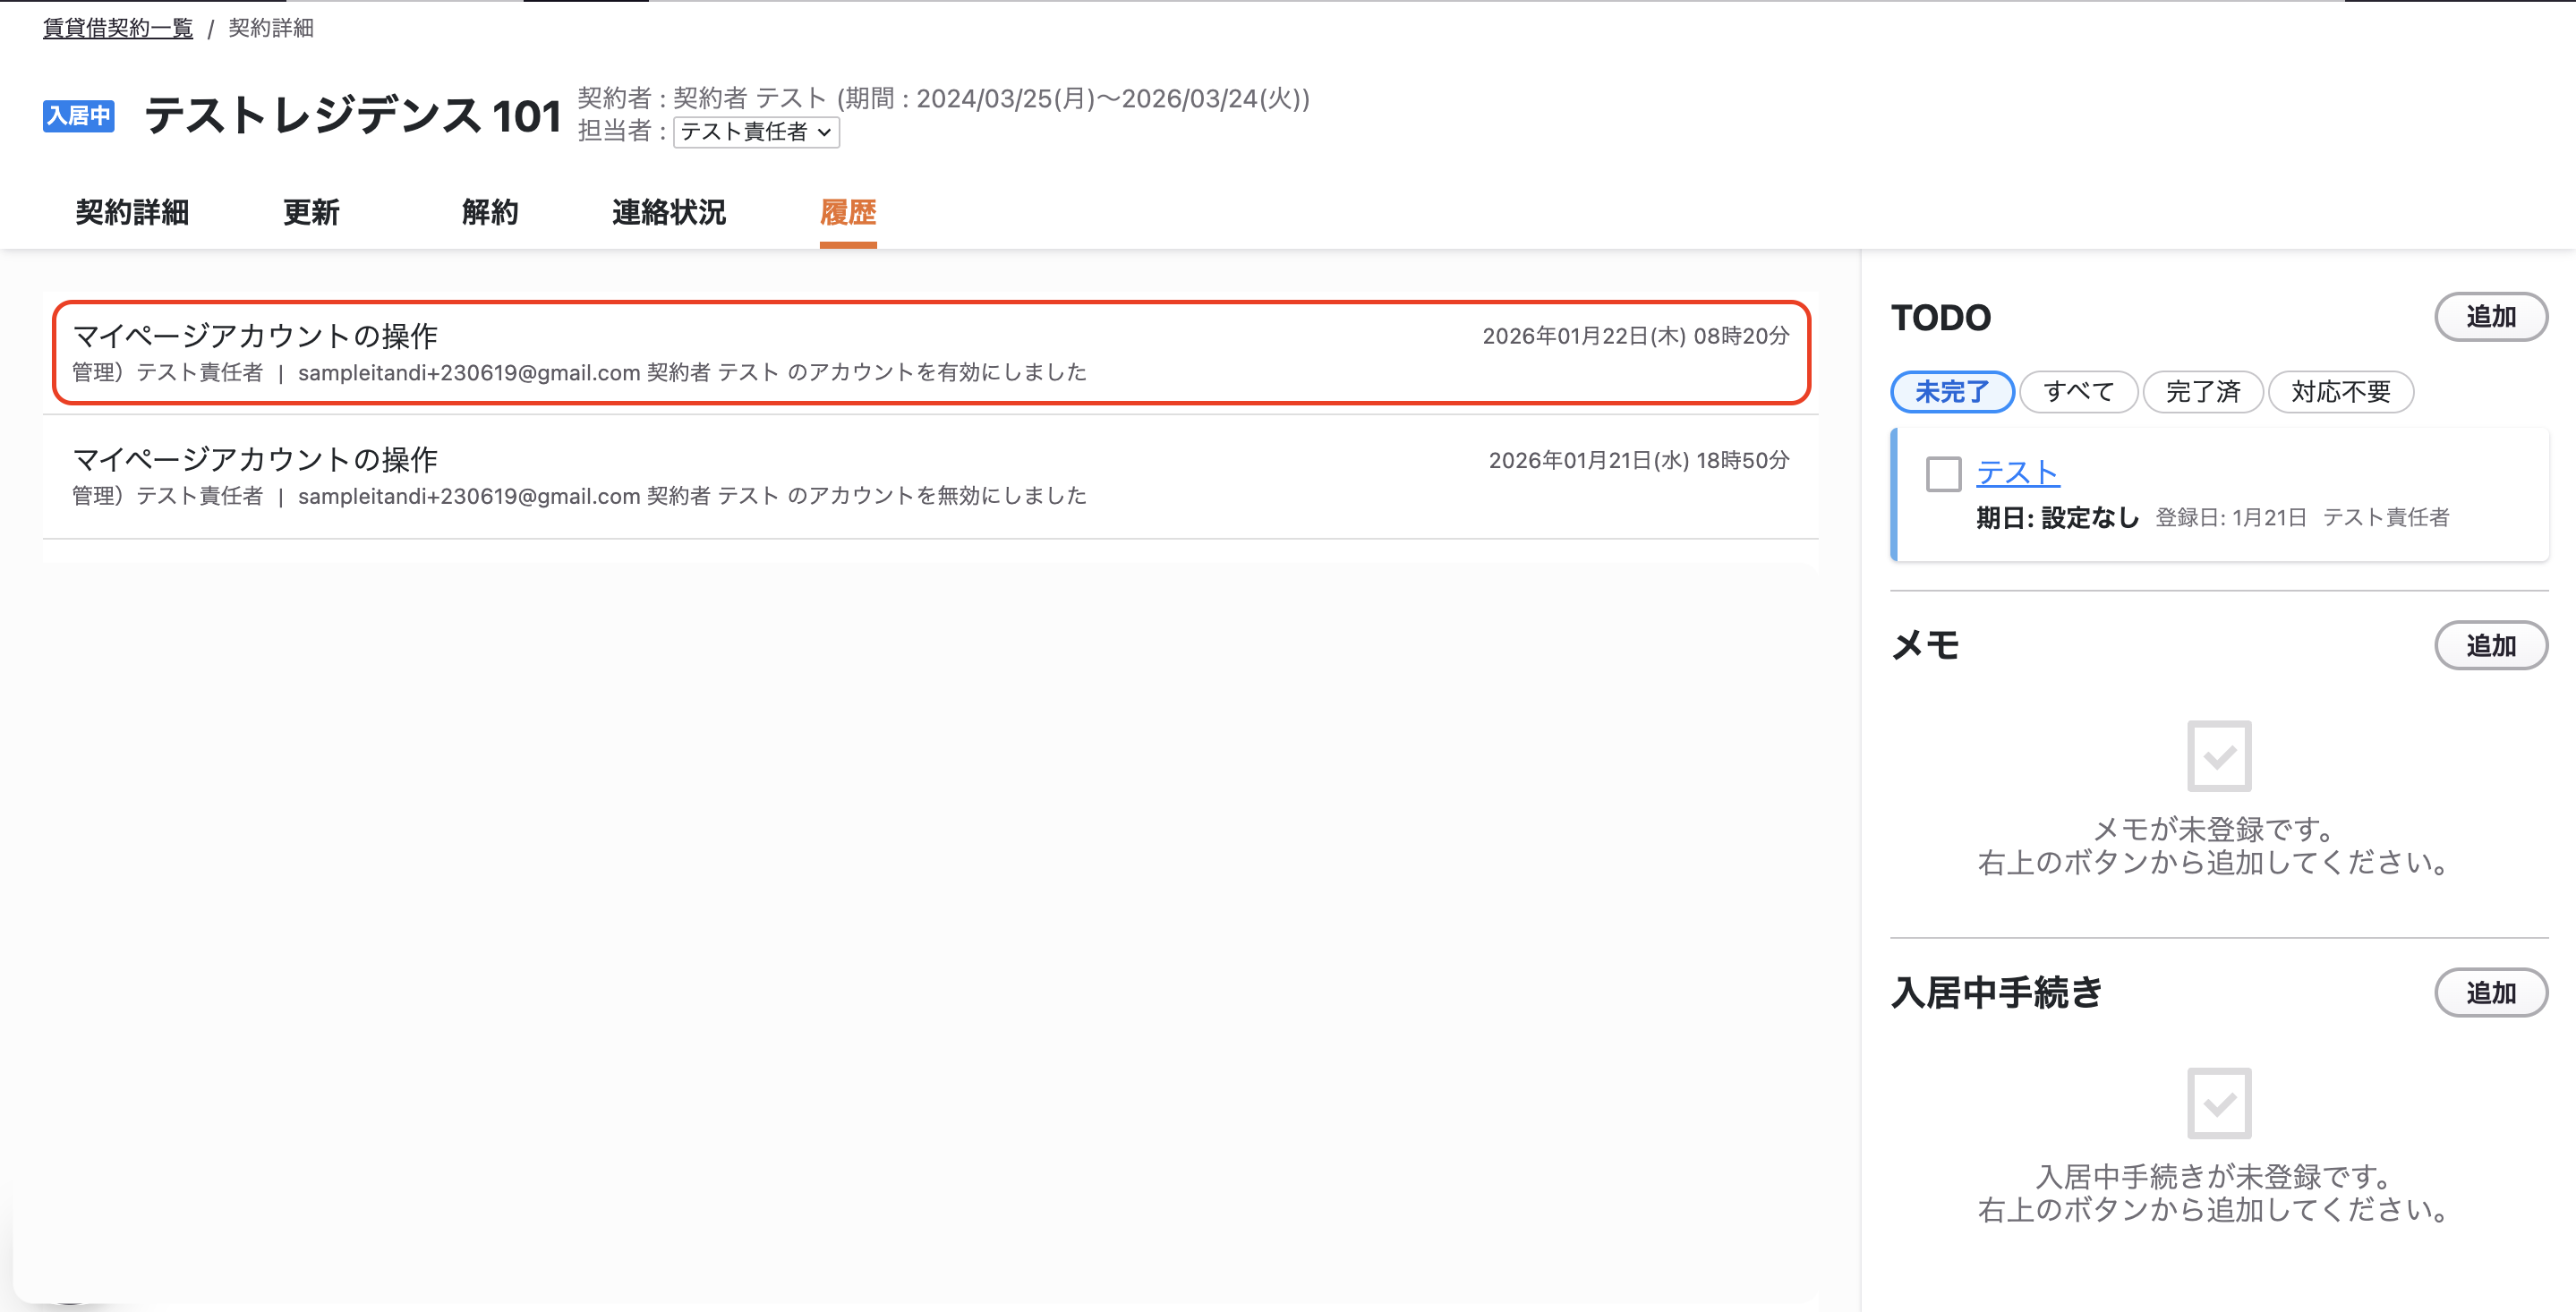Select the 対応不要 TODO filter
Image resolution: width=2576 pixels, height=1312 pixels.
[2340, 391]
